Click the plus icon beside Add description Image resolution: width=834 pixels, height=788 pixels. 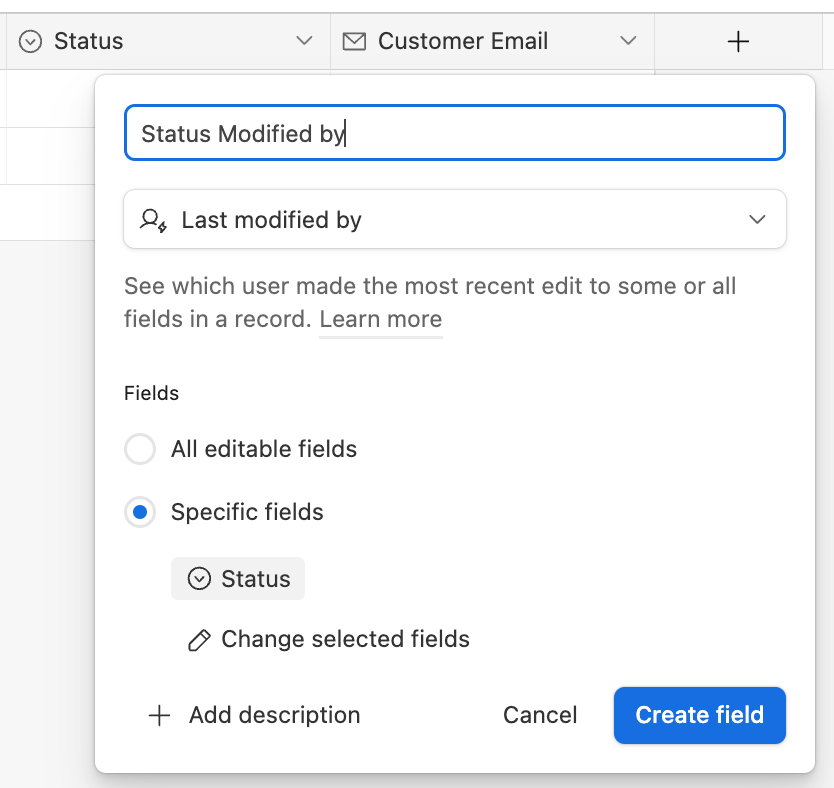[159, 715]
